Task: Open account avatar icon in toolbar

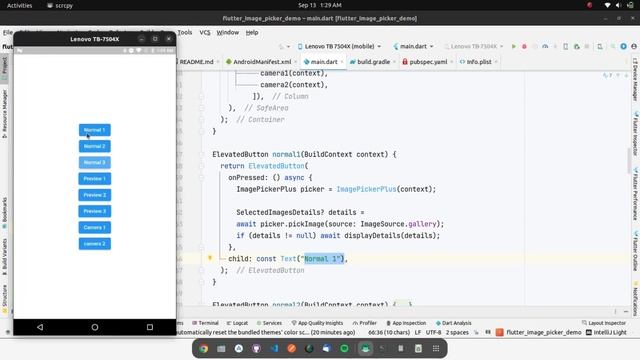Action: [x=634, y=47]
